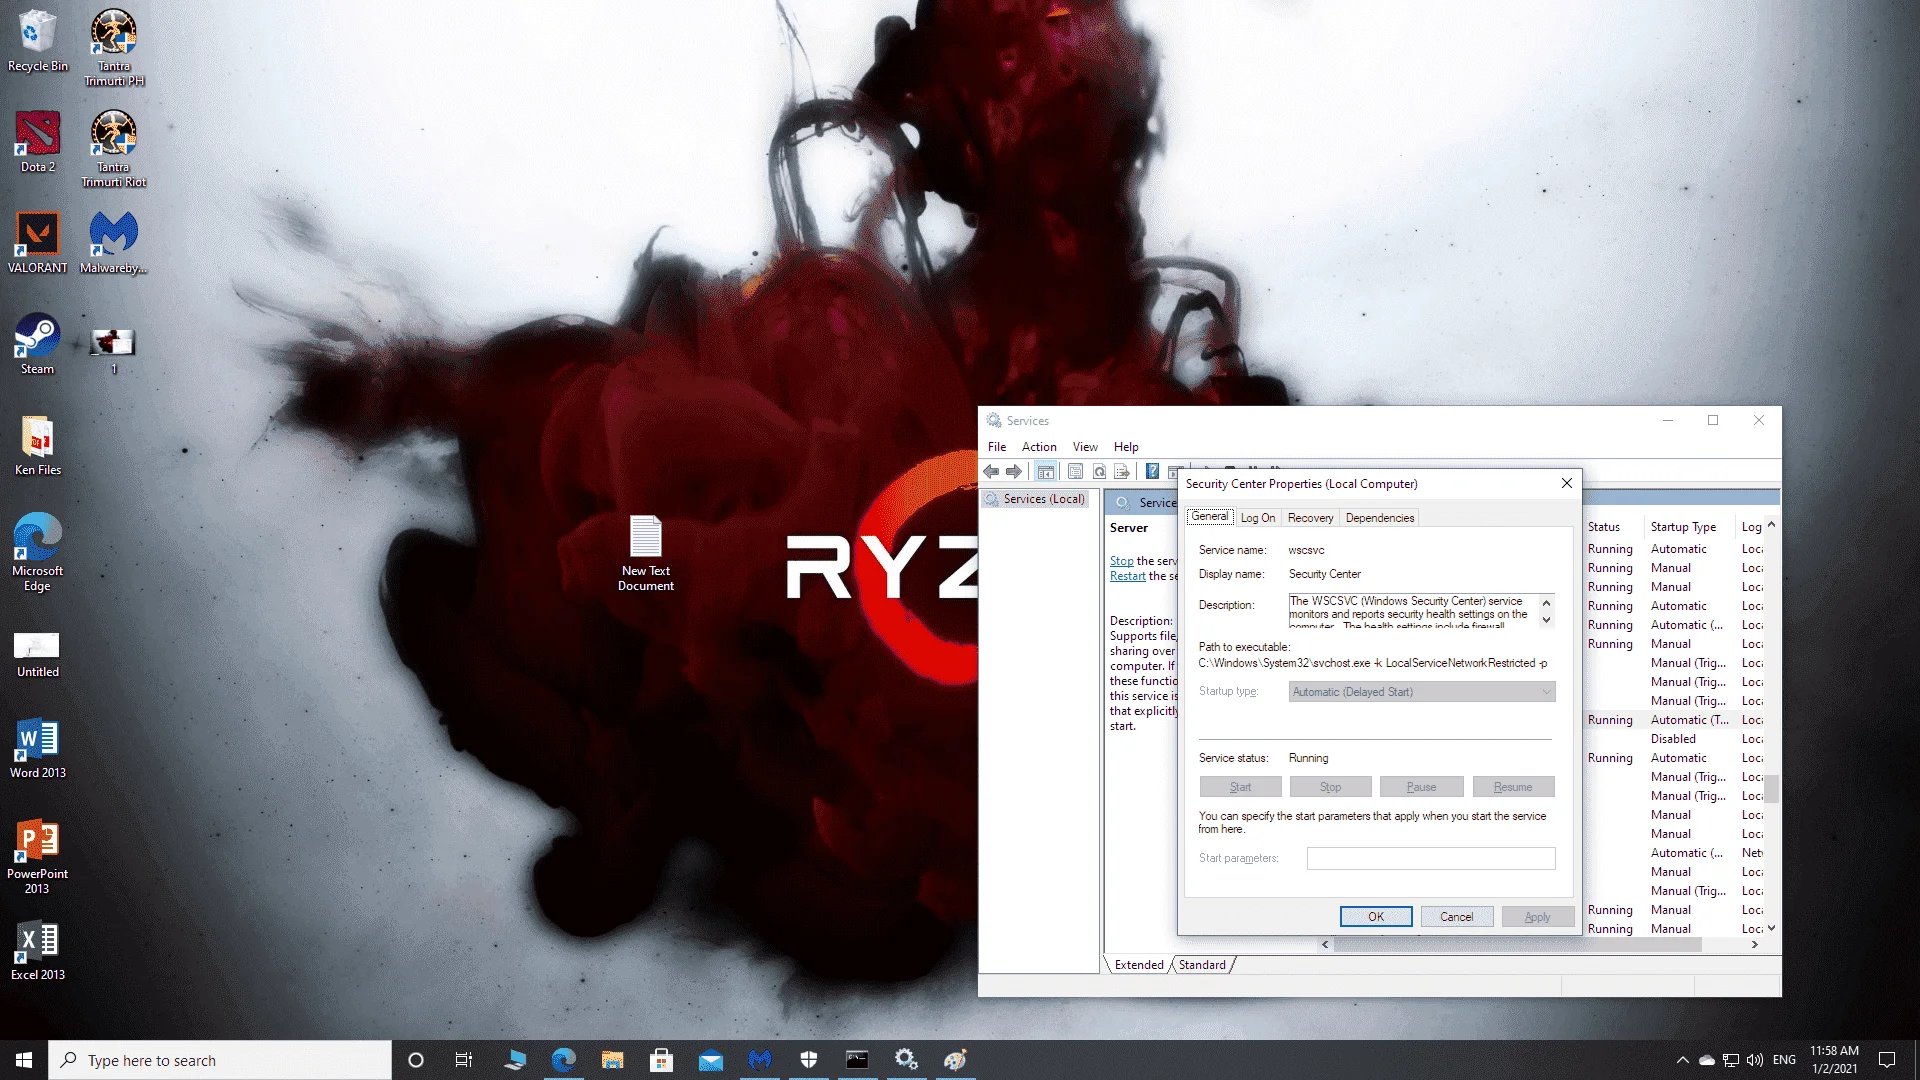Open Malwarebytes from the taskbar
The image size is (1920, 1080).
pos(760,1060)
